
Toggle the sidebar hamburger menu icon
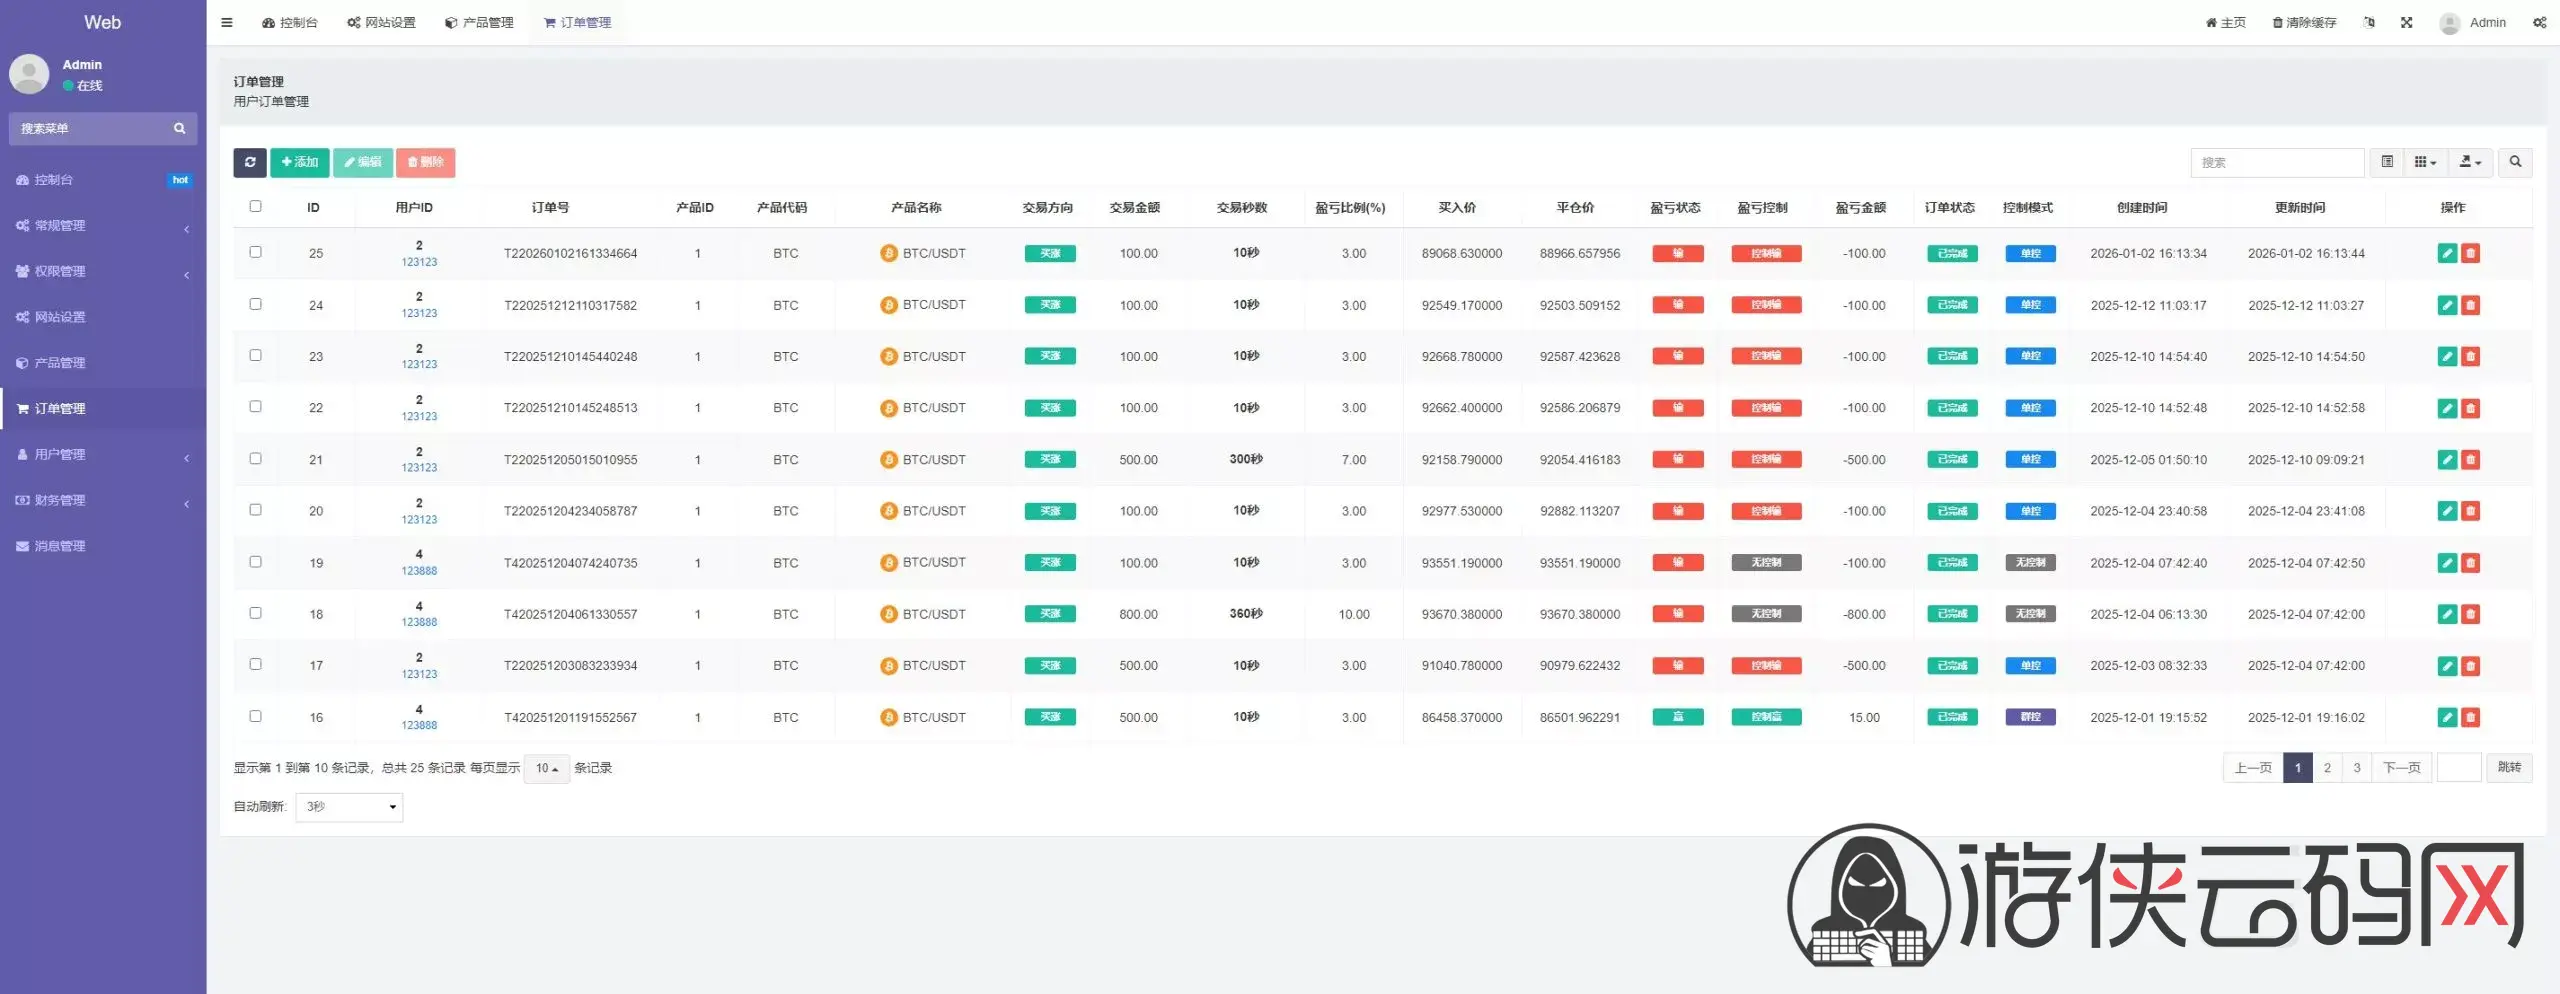(227, 22)
